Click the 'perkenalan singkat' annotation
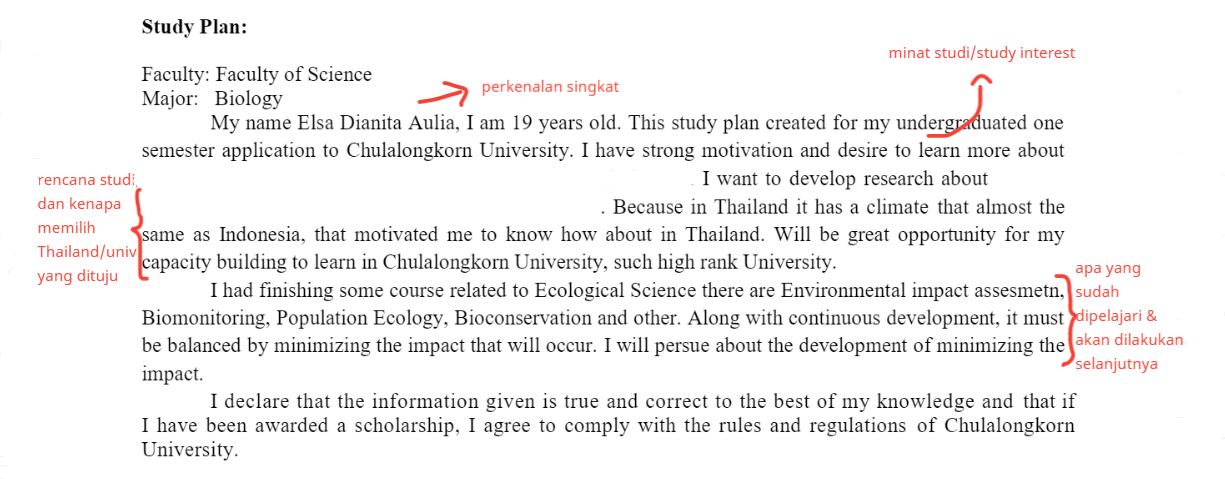The width and height of the screenshot is (1225, 479). pyautogui.click(x=550, y=87)
